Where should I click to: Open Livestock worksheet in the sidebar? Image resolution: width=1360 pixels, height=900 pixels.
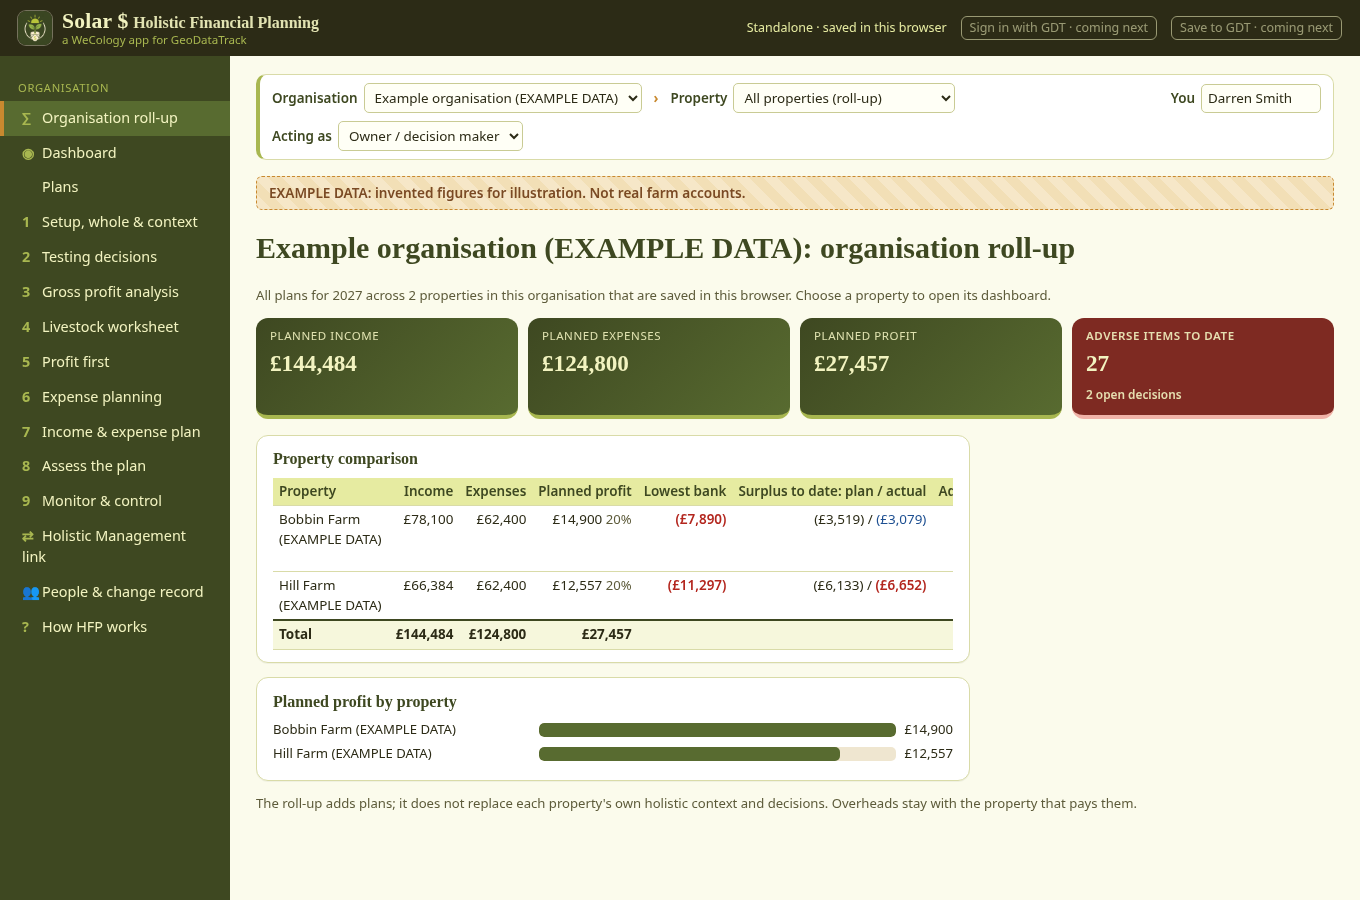[x=115, y=327]
